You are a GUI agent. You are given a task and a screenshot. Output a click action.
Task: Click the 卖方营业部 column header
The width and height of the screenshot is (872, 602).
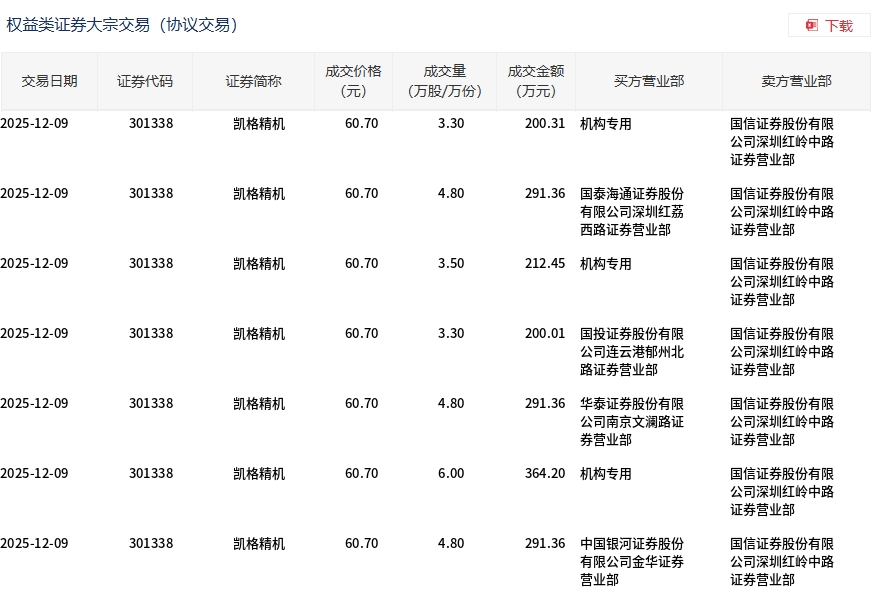click(x=796, y=81)
